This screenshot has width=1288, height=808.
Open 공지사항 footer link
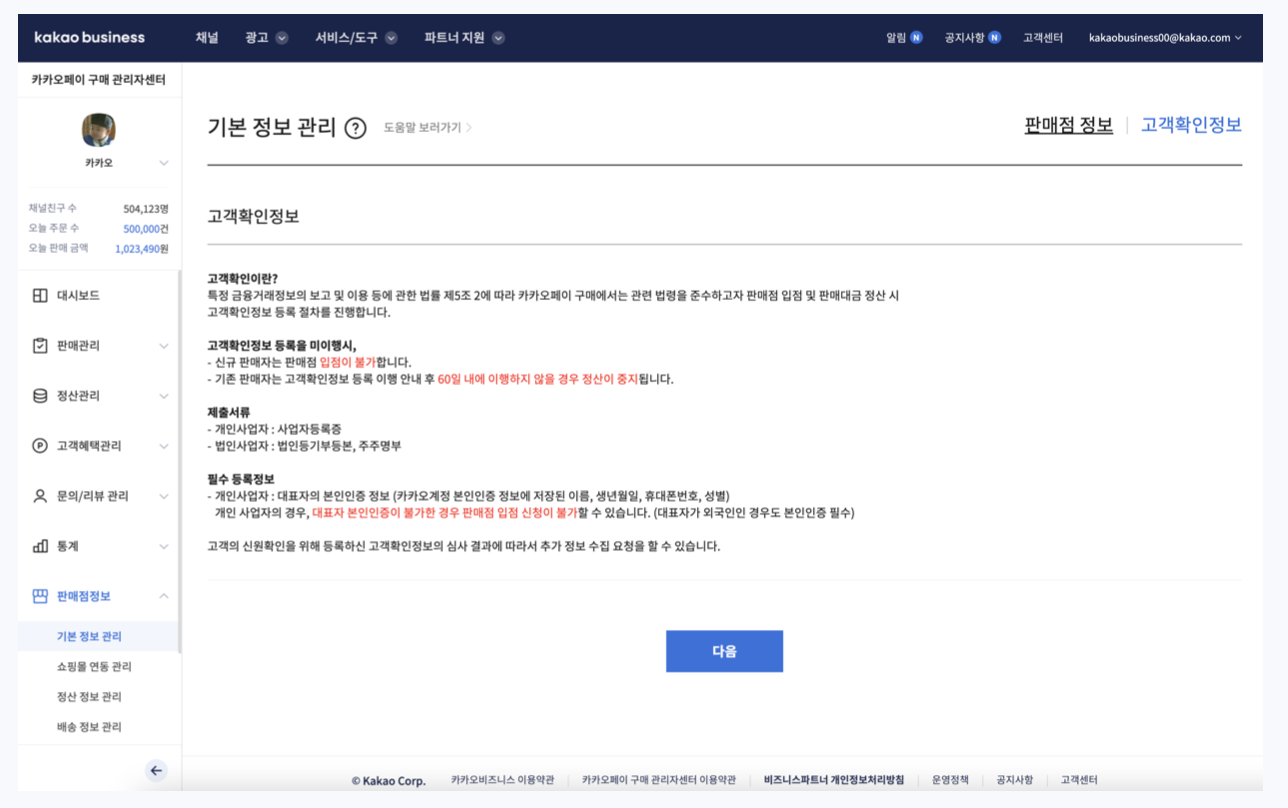(1015, 780)
